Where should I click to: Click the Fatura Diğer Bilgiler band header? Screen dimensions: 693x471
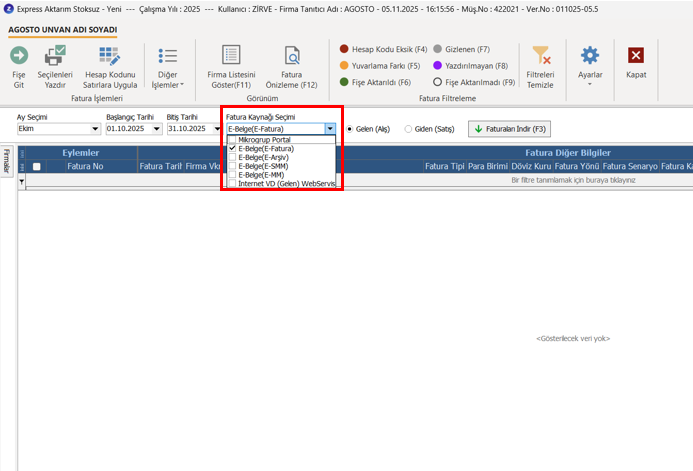[567, 153]
